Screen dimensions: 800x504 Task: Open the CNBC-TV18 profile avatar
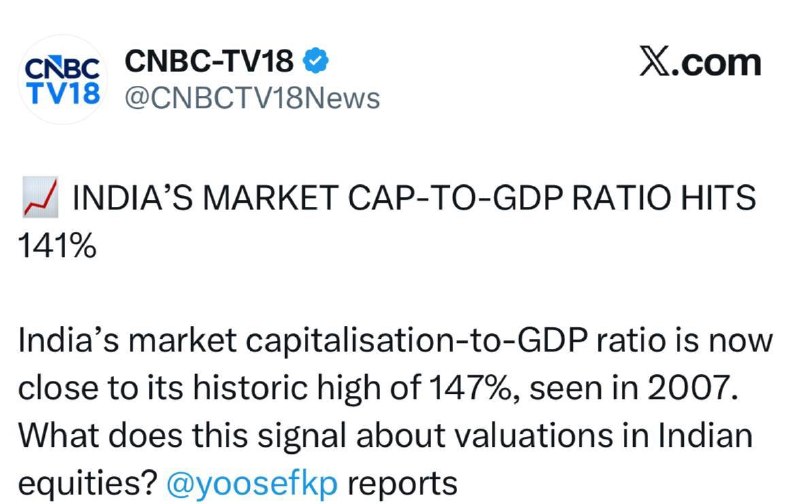[x=62, y=80]
